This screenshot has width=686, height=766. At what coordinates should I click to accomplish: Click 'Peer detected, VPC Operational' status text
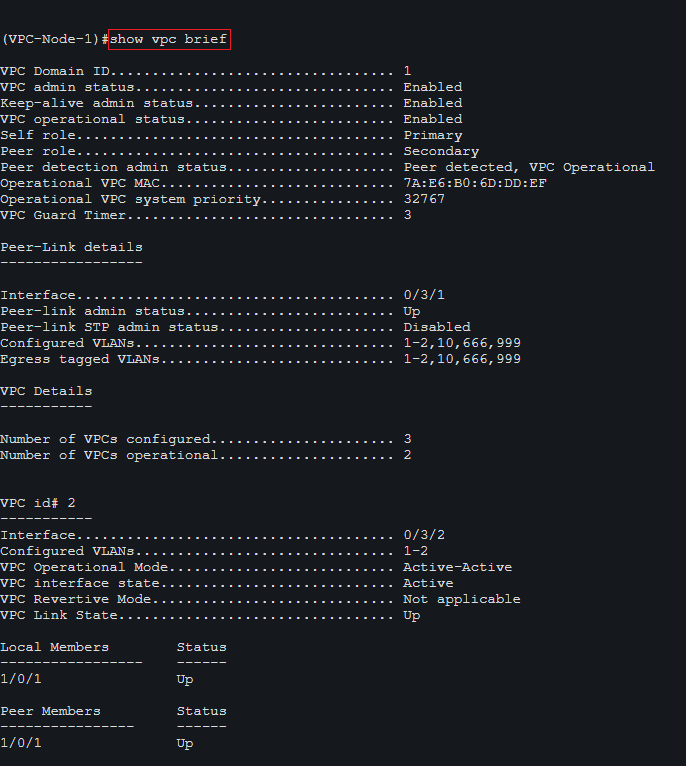[x=529, y=167]
